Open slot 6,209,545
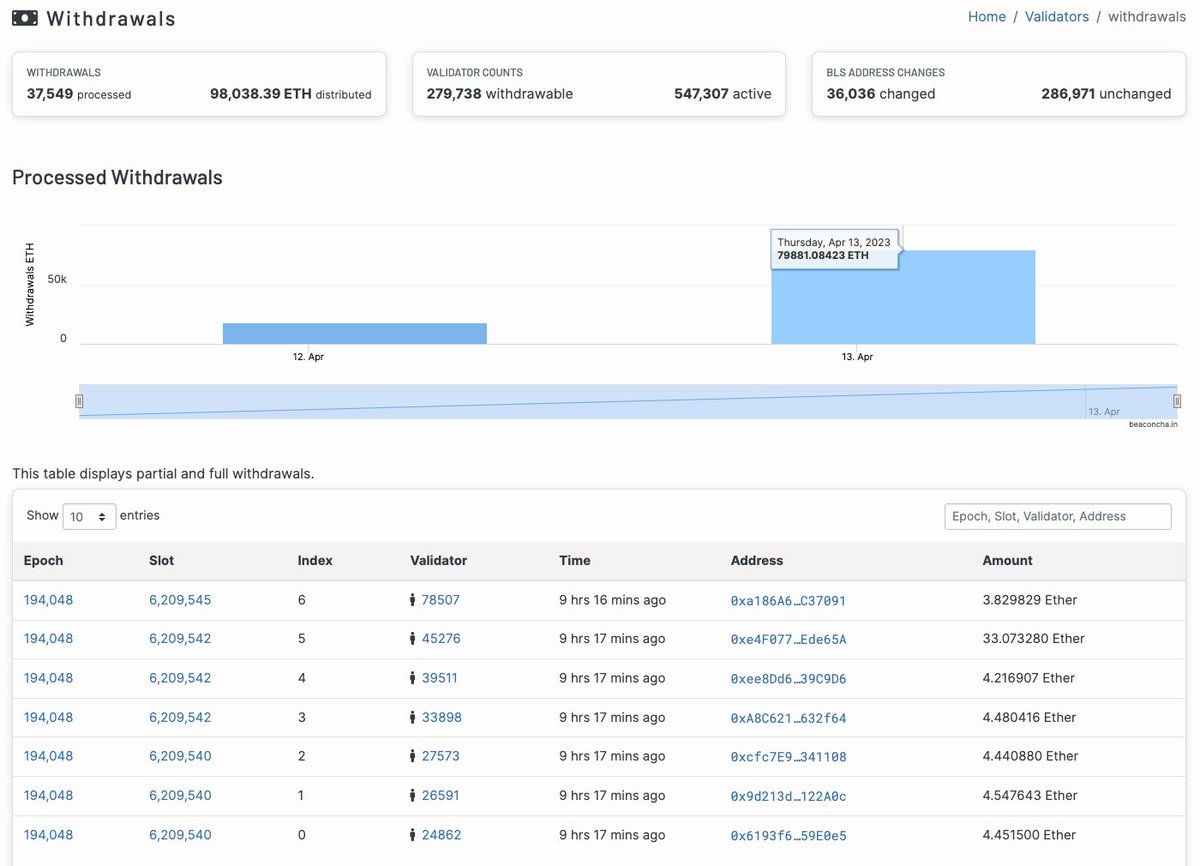 coord(180,600)
